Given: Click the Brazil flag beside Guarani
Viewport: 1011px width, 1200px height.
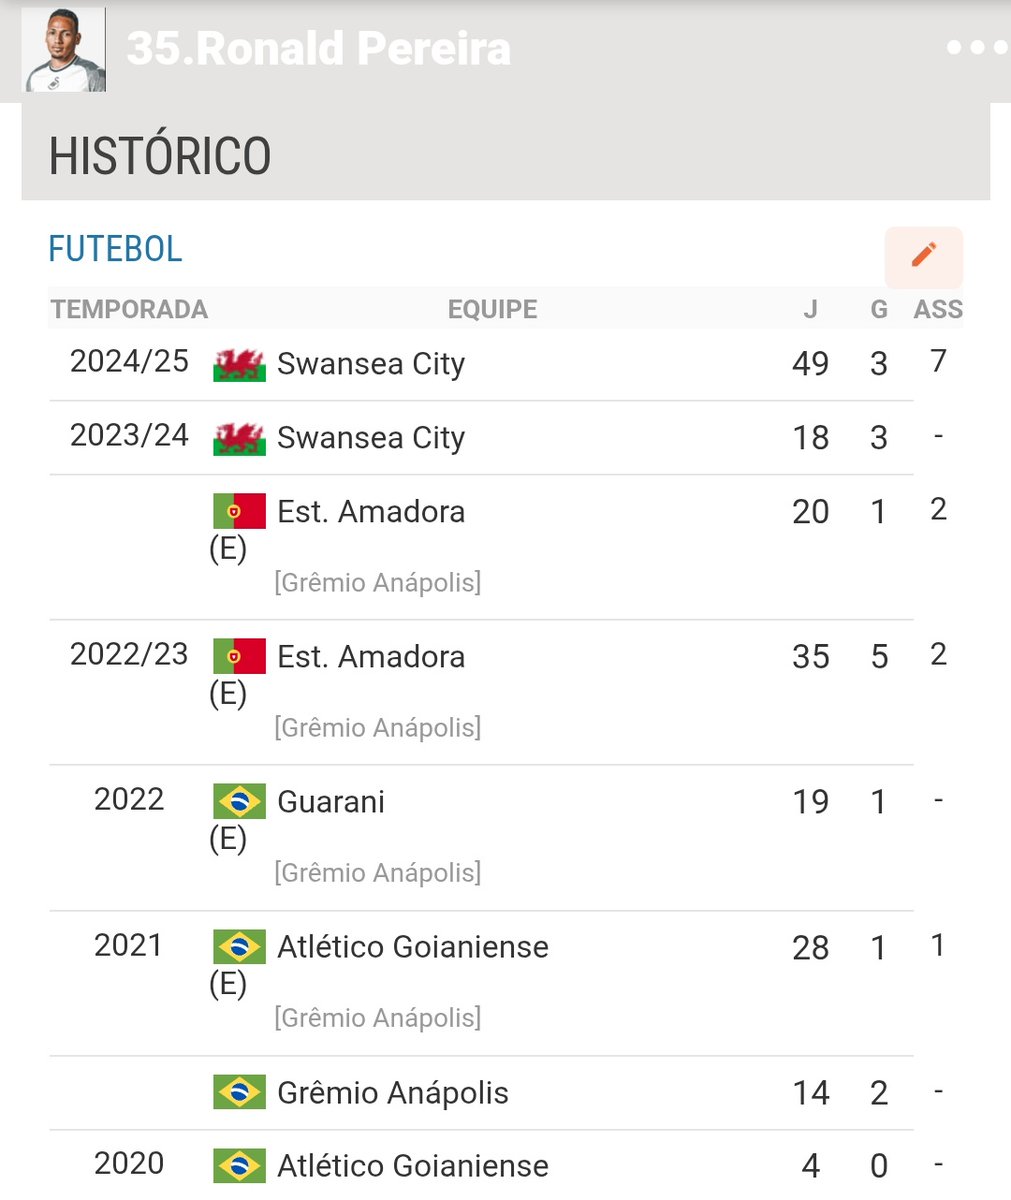Looking at the screenshot, I should point(239,802).
